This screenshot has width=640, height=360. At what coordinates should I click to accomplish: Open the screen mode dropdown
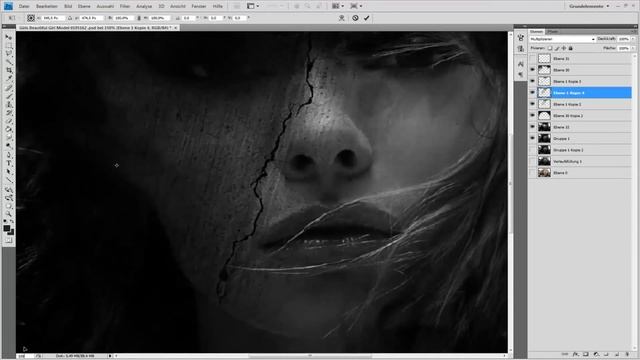tap(356, 6)
